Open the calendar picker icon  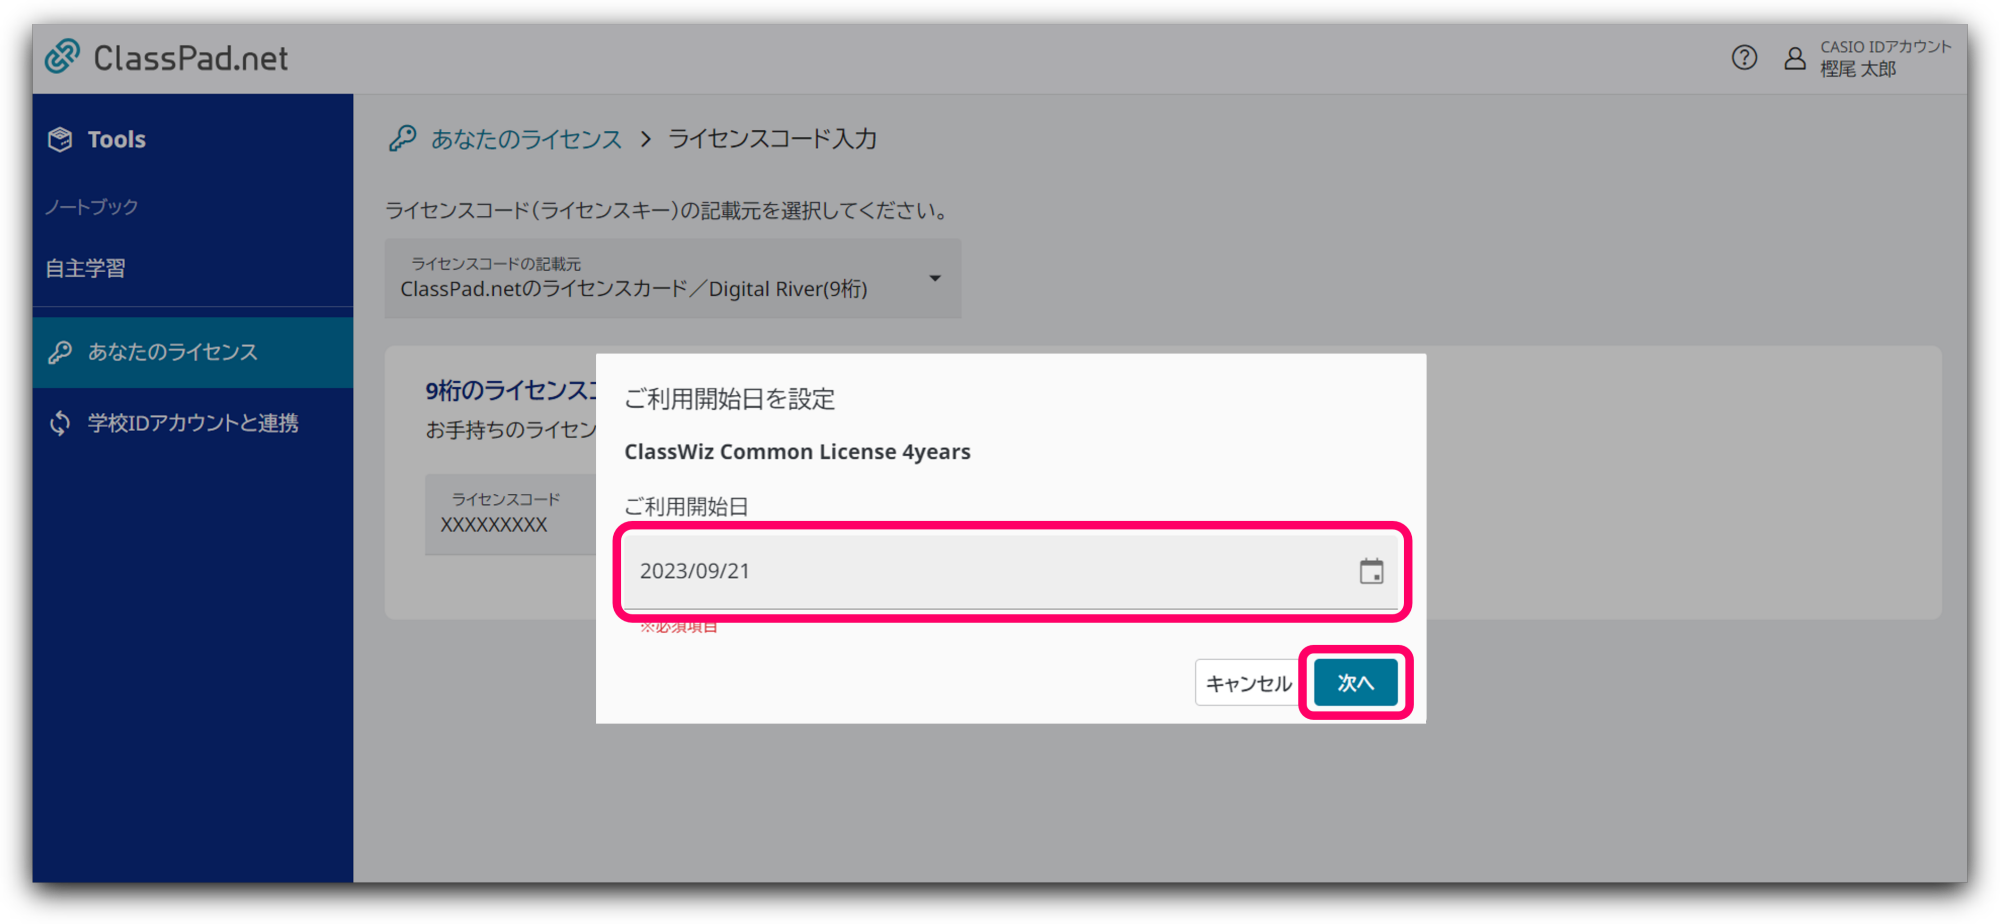pos(1371,571)
